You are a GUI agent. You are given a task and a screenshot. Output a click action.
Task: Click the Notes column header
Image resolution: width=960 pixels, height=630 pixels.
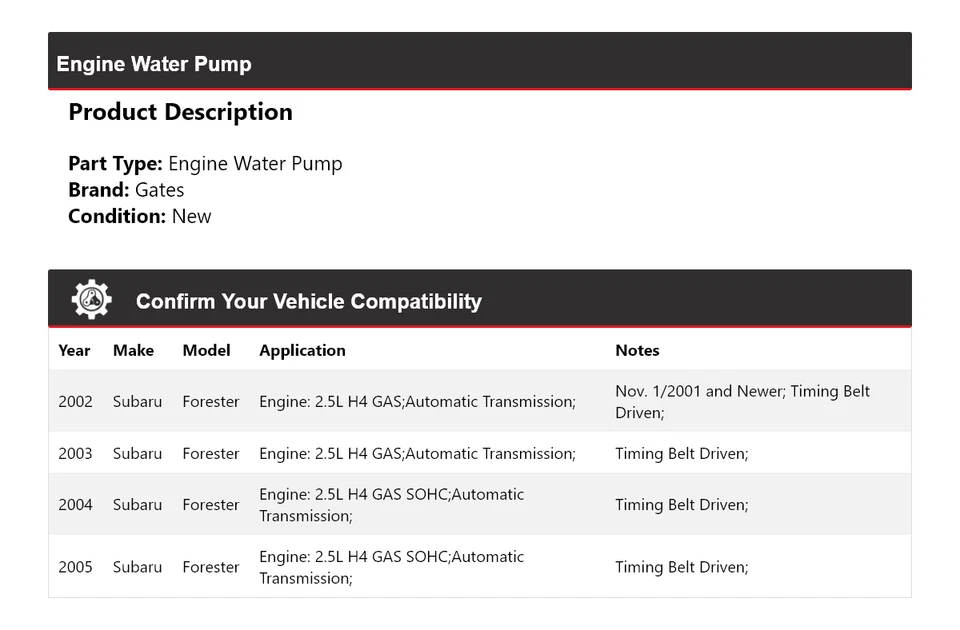(x=637, y=350)
